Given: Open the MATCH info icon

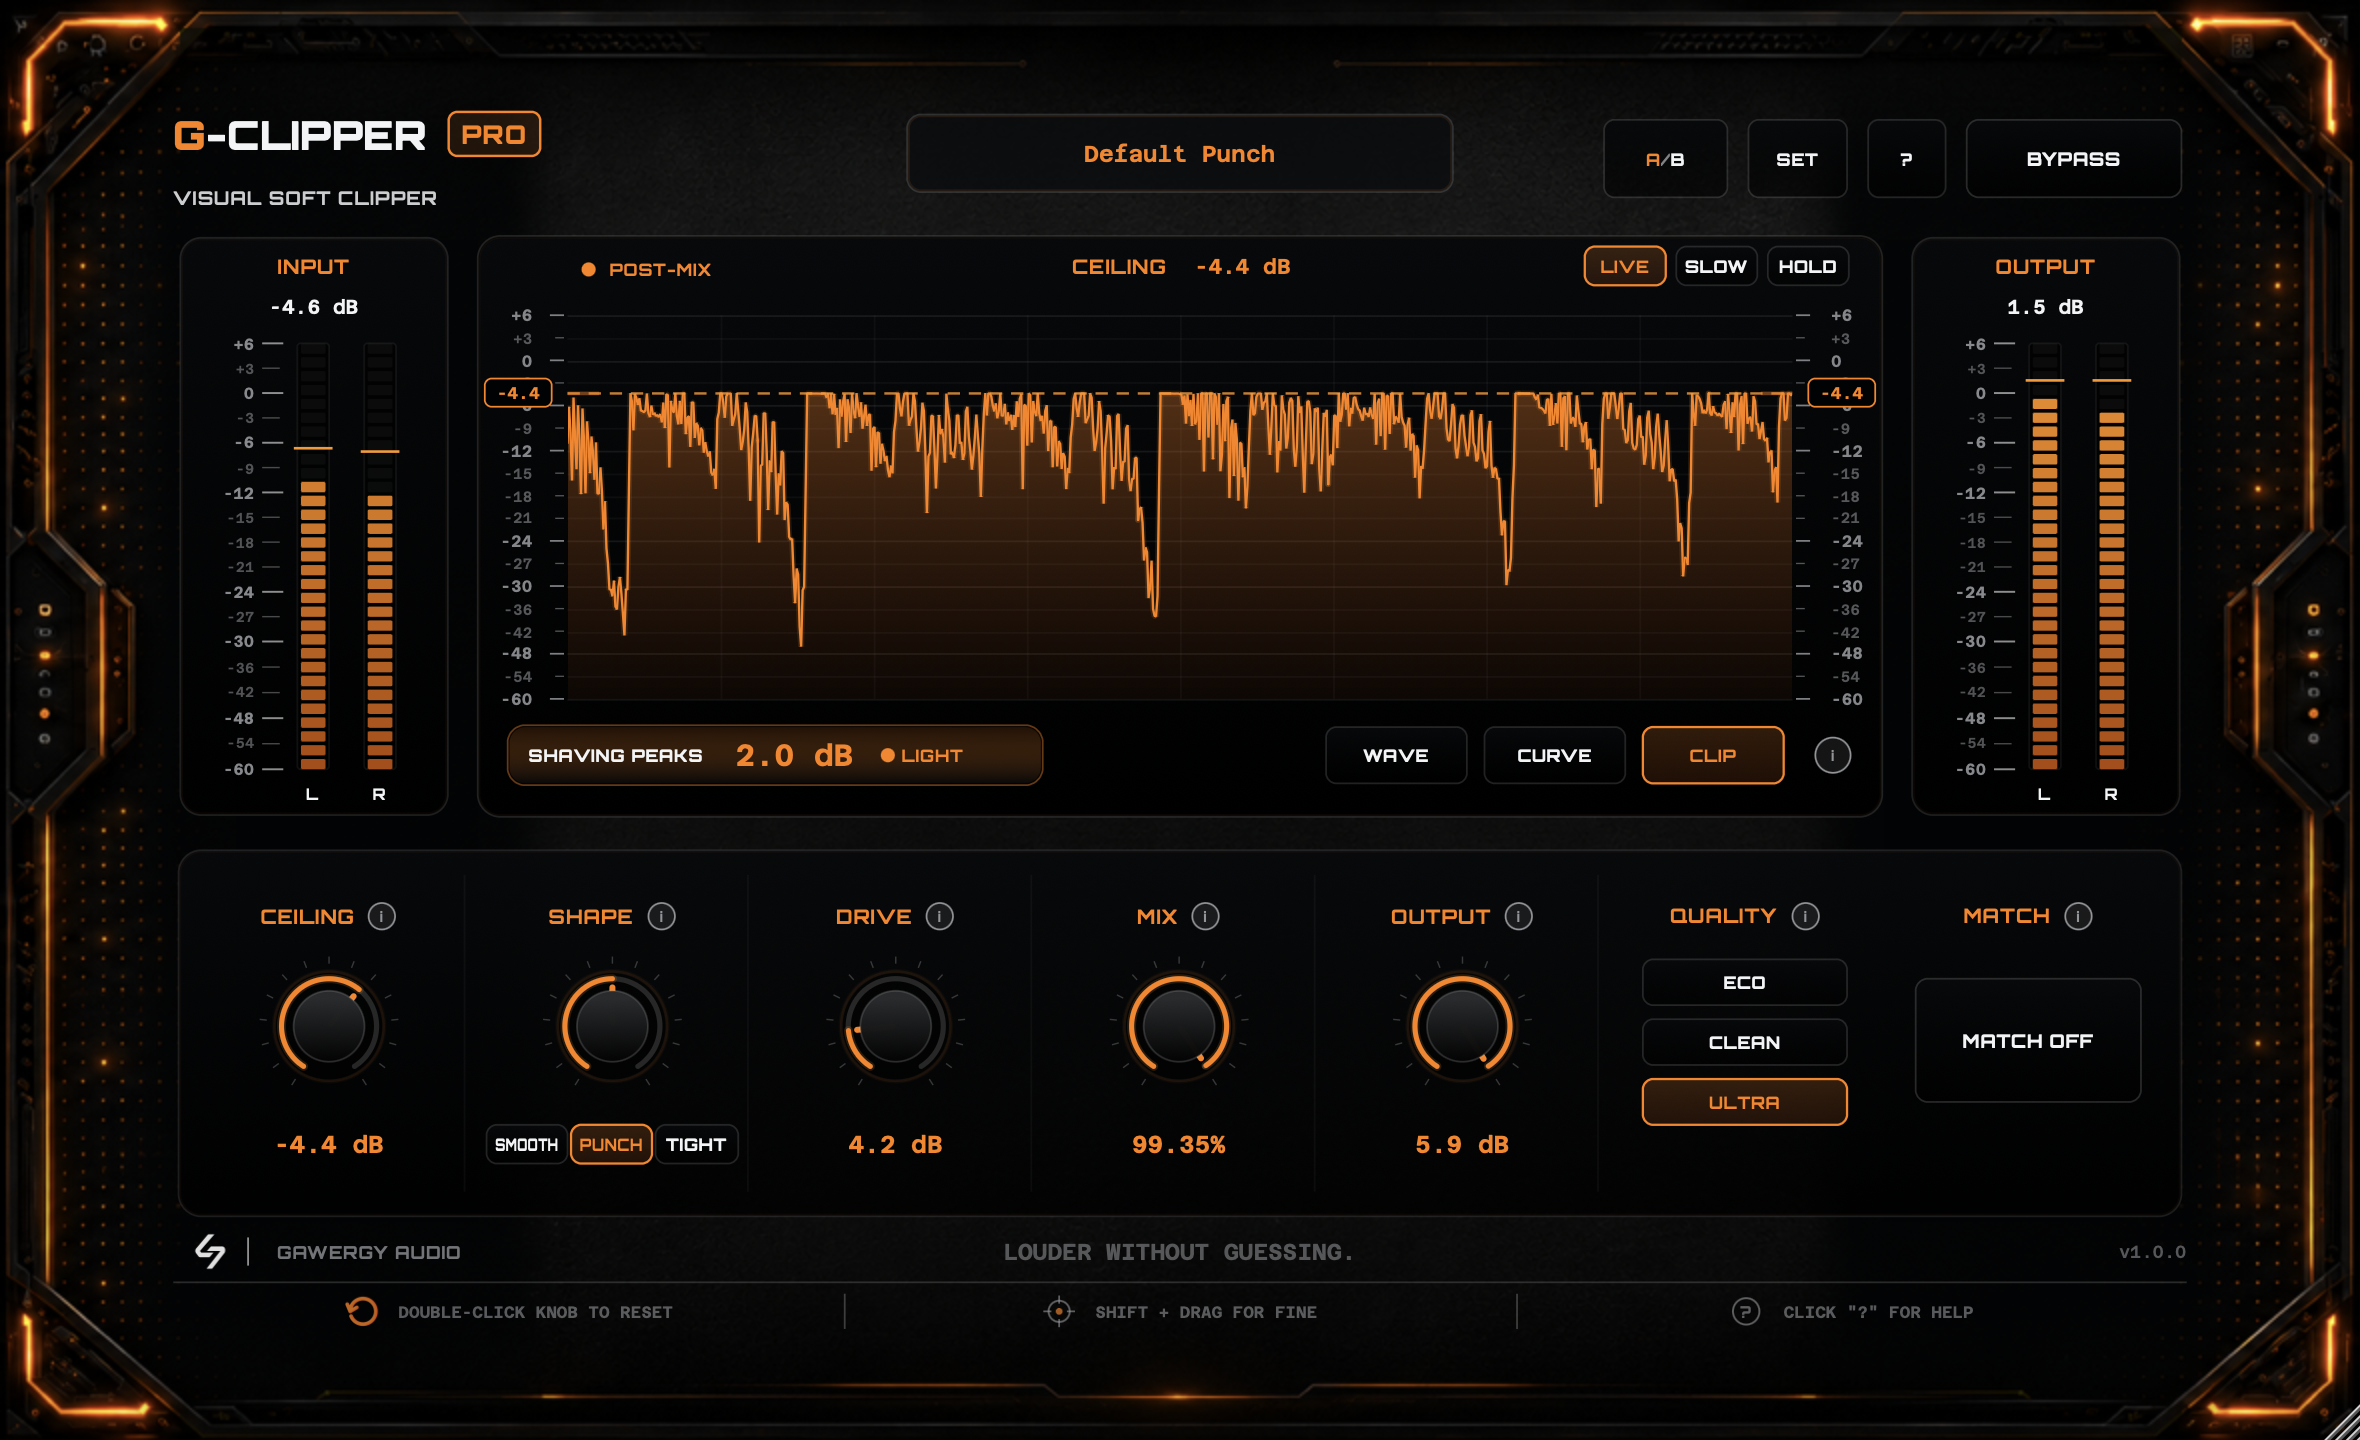Looking at the screenshot, I should pos(2079,916).
